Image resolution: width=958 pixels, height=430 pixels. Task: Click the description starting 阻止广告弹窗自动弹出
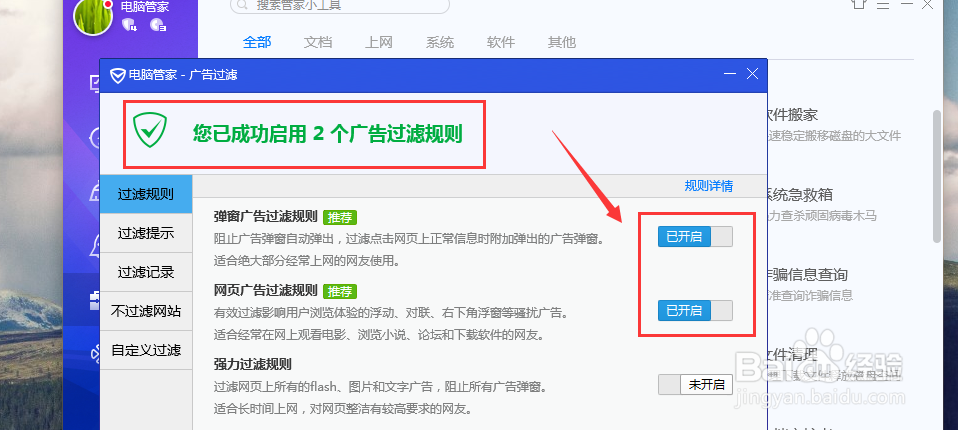coord(409,239)
